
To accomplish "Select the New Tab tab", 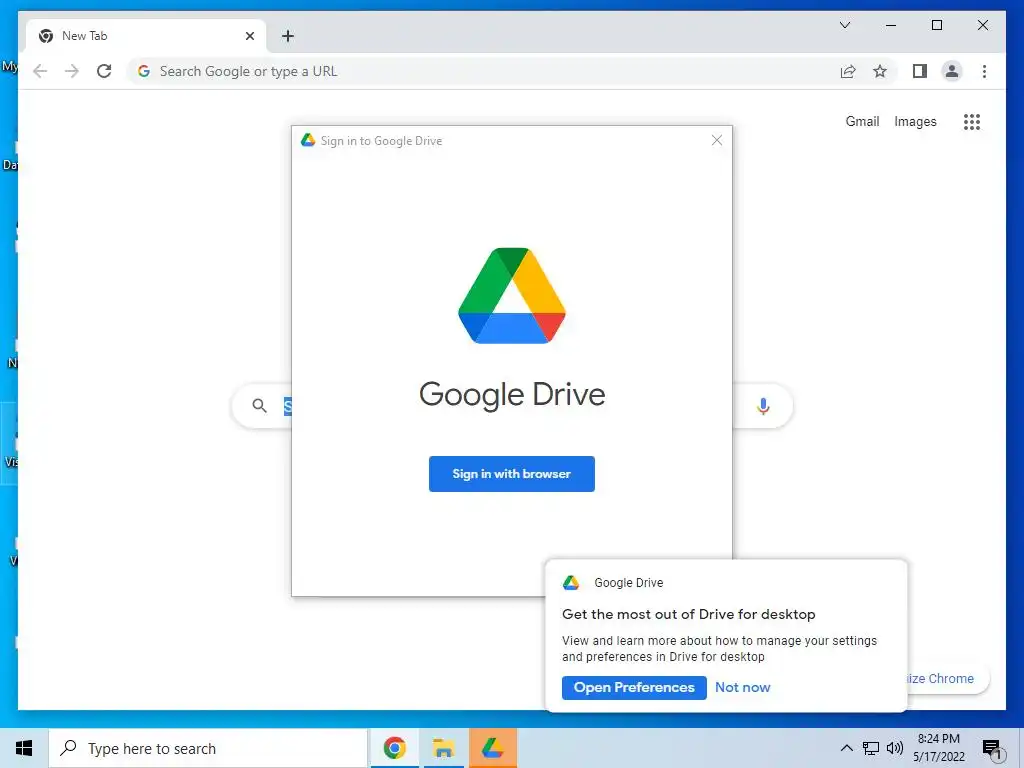I will click(x=145, y=36).
